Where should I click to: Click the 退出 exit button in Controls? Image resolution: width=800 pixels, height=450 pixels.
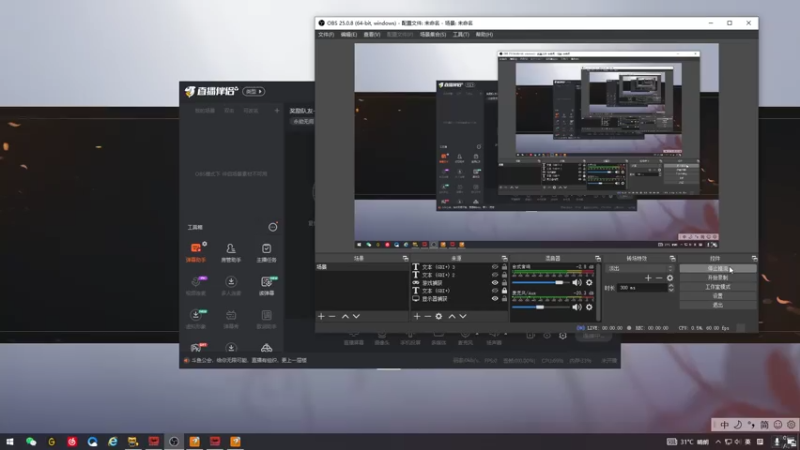[718, 305]
